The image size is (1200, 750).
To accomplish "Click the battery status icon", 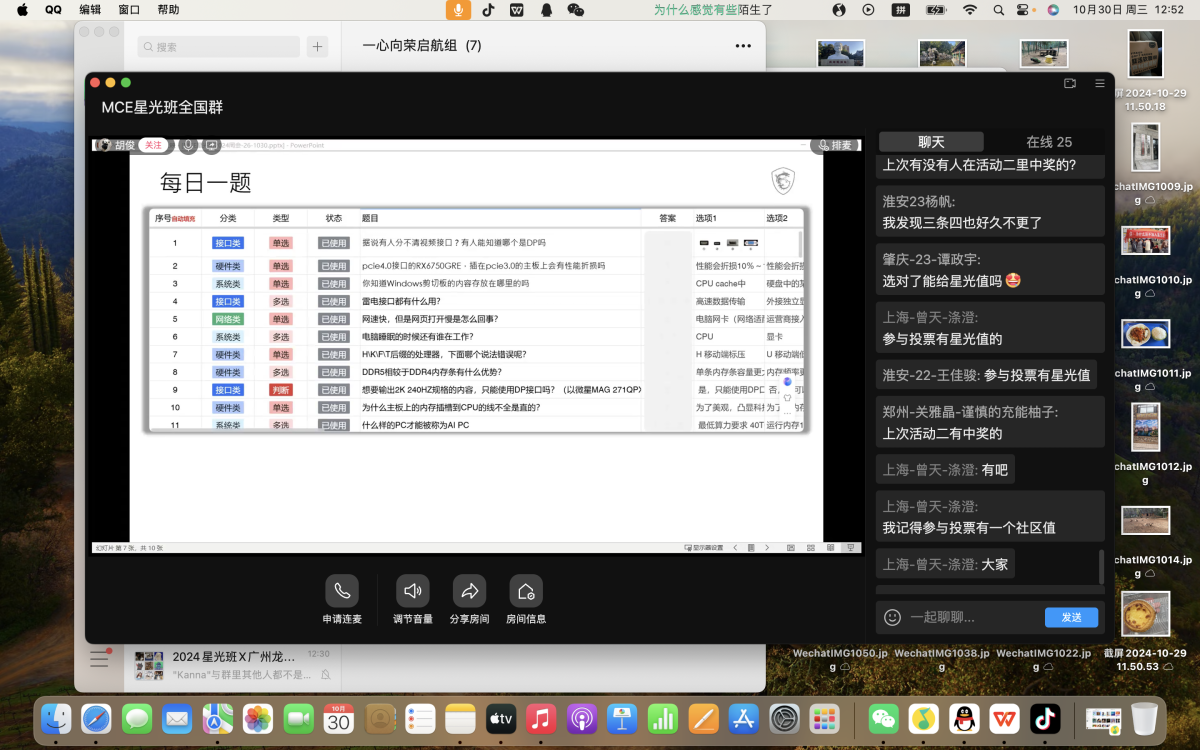I will point(935,9).
